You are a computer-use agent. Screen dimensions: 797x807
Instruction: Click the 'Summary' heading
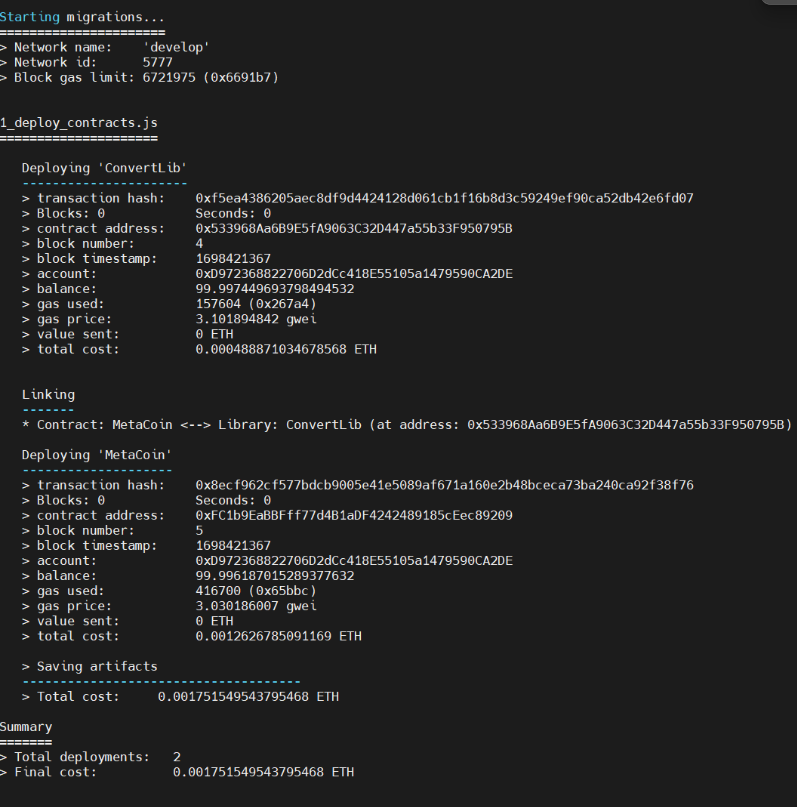click(x=26, y=726)
